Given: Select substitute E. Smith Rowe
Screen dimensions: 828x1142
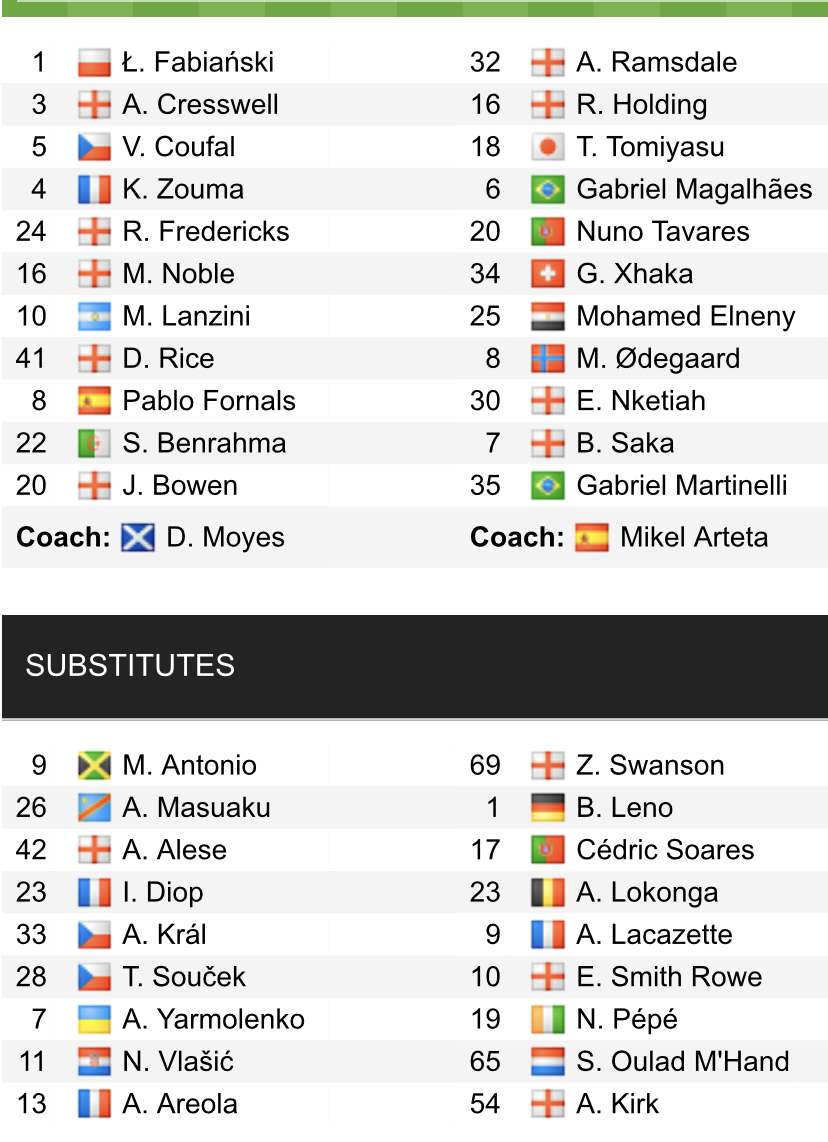Looking at the screenshot, I should pos(669,977).
